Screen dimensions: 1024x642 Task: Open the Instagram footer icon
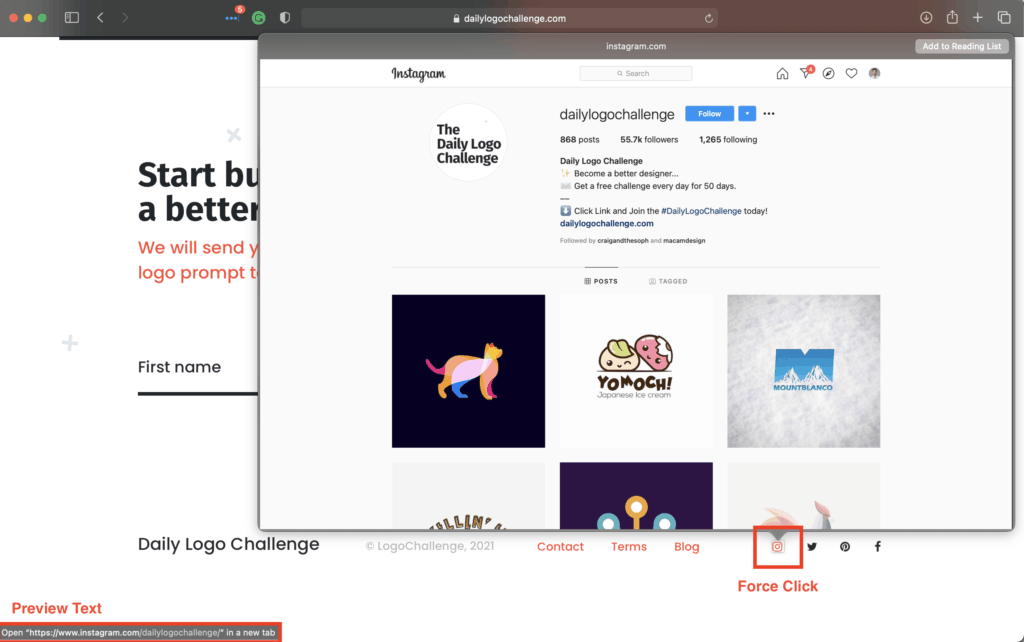pos(777,547)
